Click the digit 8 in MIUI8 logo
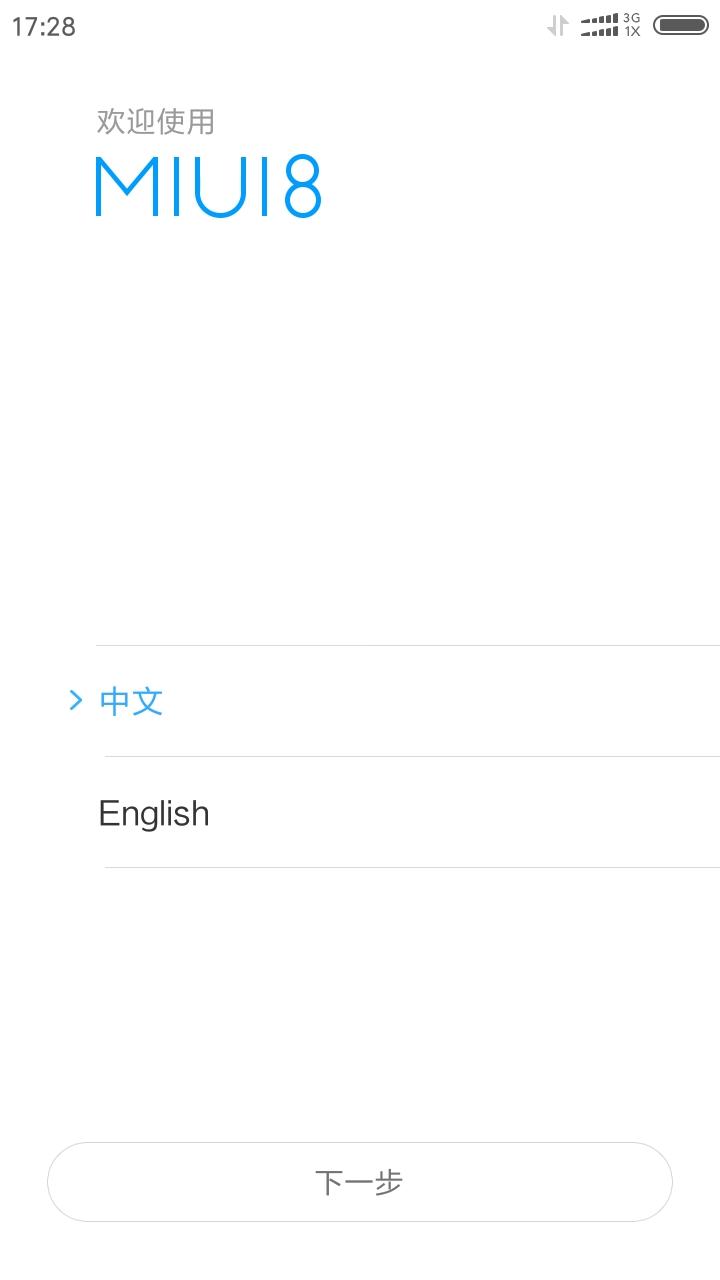 coord(303,186)
